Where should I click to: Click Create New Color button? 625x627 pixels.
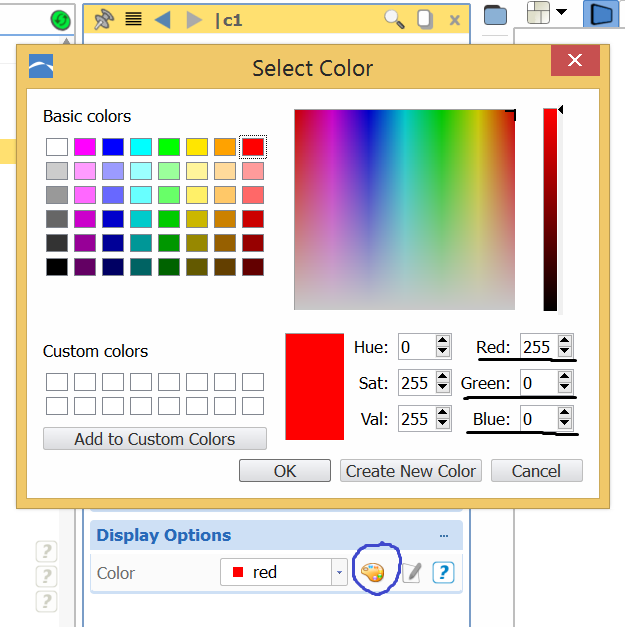coord(411,471)
